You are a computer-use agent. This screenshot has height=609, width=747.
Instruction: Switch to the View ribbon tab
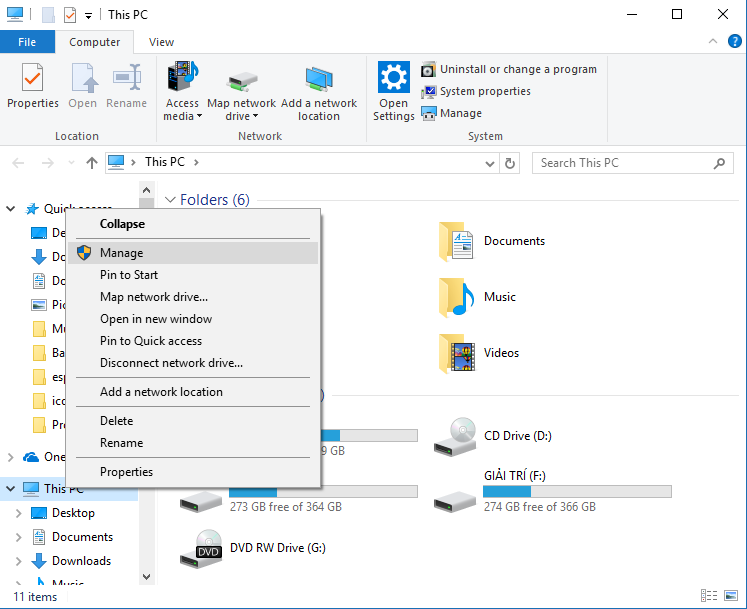pyautogui.click(x=161, y=42)
